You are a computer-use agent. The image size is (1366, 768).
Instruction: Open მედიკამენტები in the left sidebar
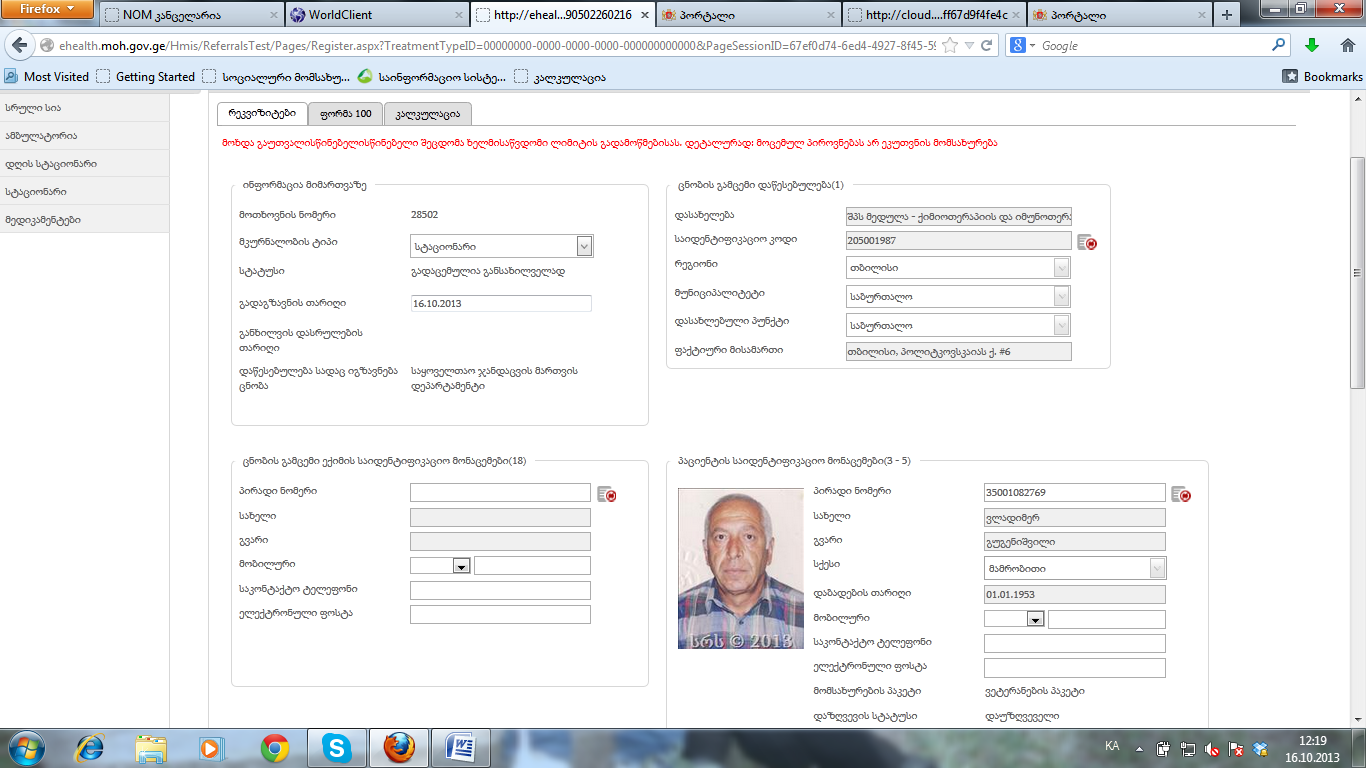[43, 220]
